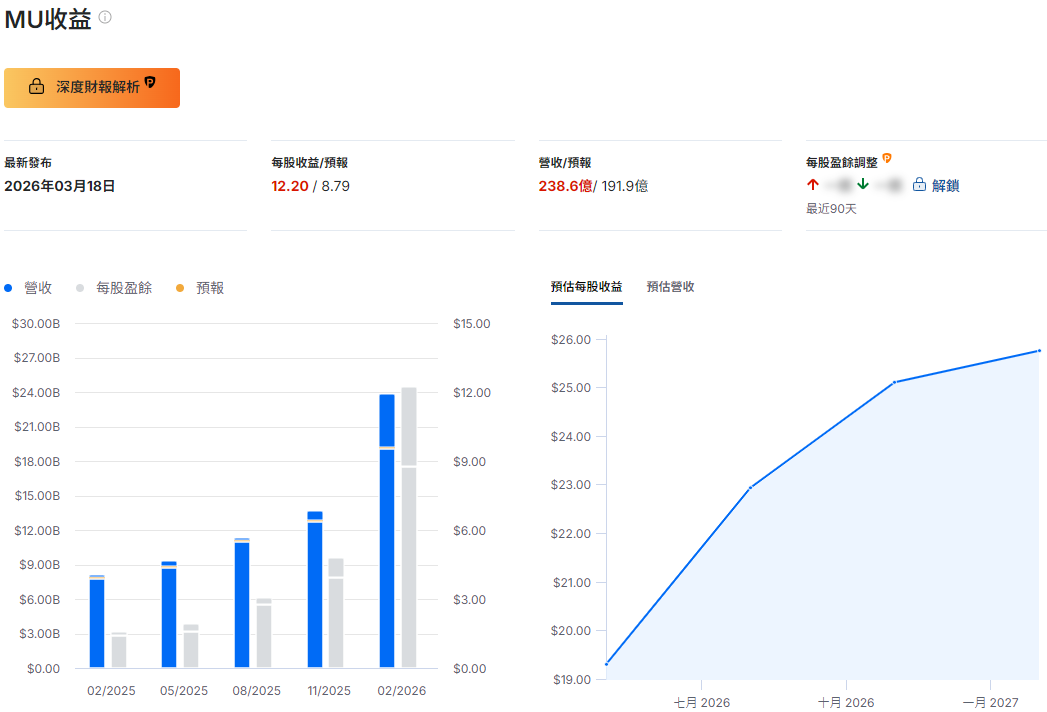
Task: Click the 解鎖 unlock link
Action: point(946,186)
